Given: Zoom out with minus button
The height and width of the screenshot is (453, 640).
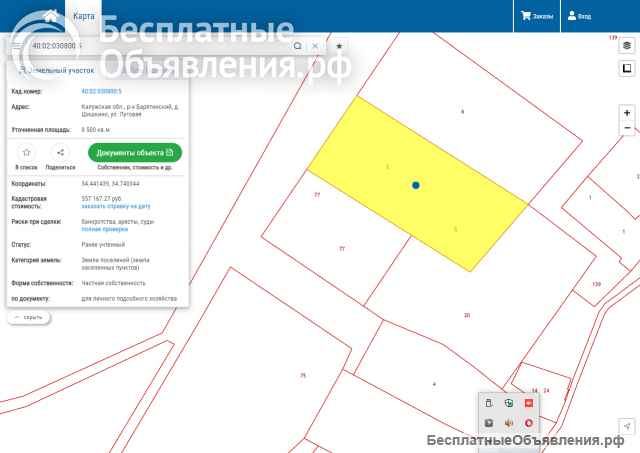Looking at the screenshot, I should (x=627, y=128).
